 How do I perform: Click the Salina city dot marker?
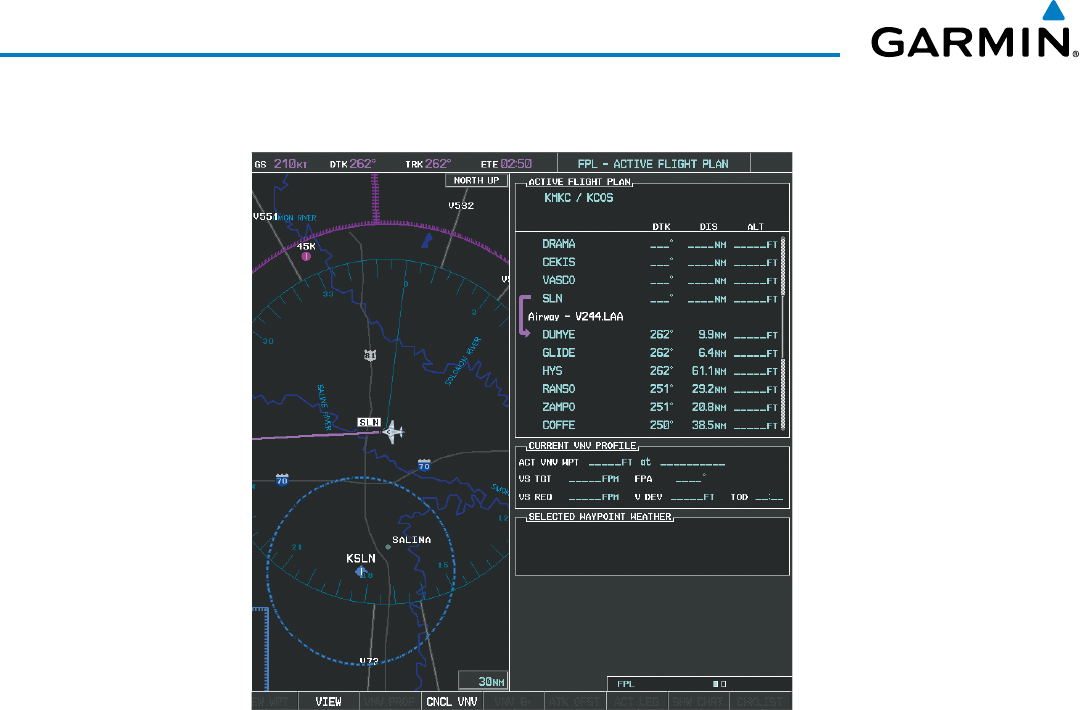pos(388,547)
